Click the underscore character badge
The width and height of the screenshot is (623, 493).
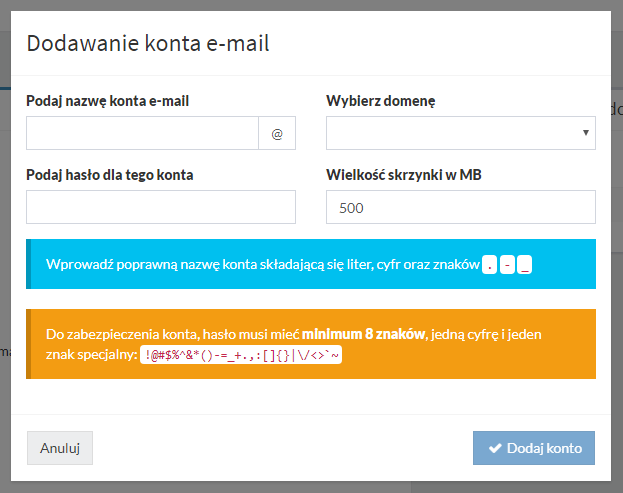click(525, 265)
